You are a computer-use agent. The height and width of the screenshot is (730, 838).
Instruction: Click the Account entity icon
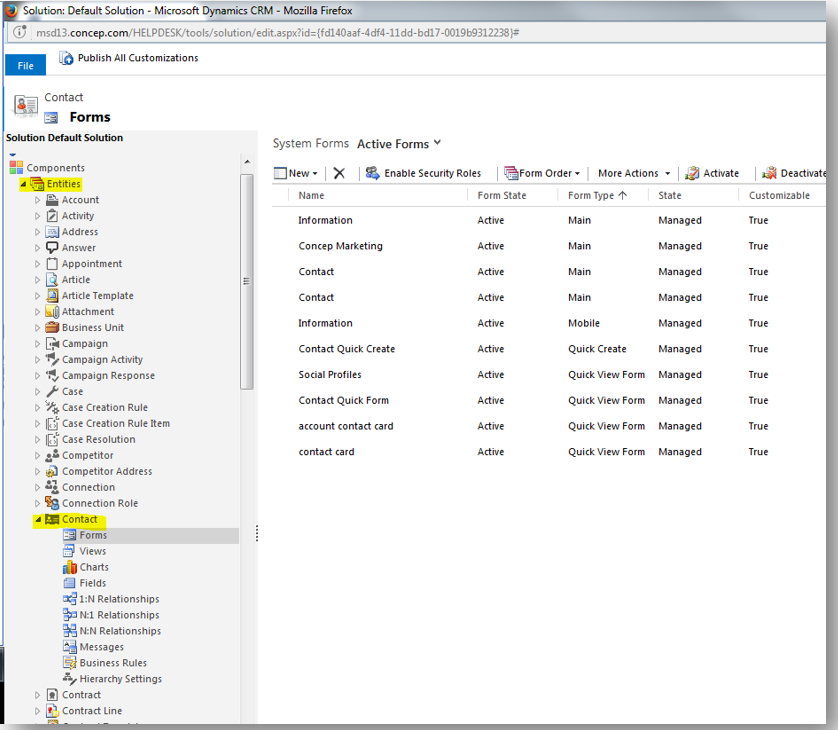coord(52,200)
